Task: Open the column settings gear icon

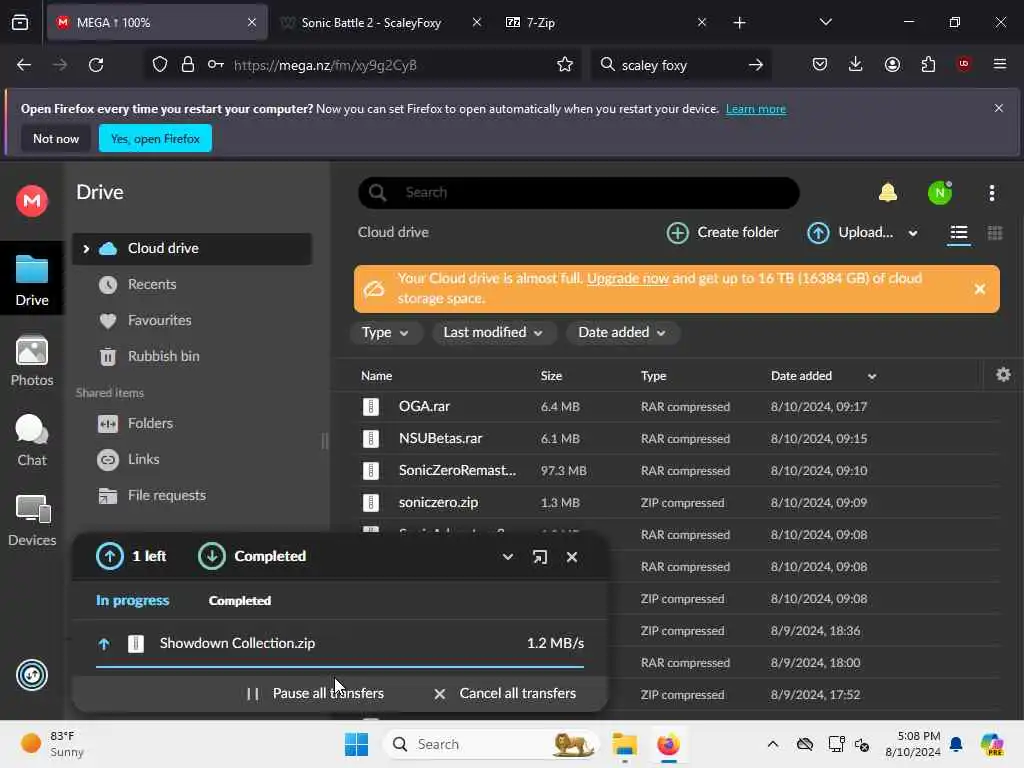Action: pyautogui.click(x=1003, y=375)
